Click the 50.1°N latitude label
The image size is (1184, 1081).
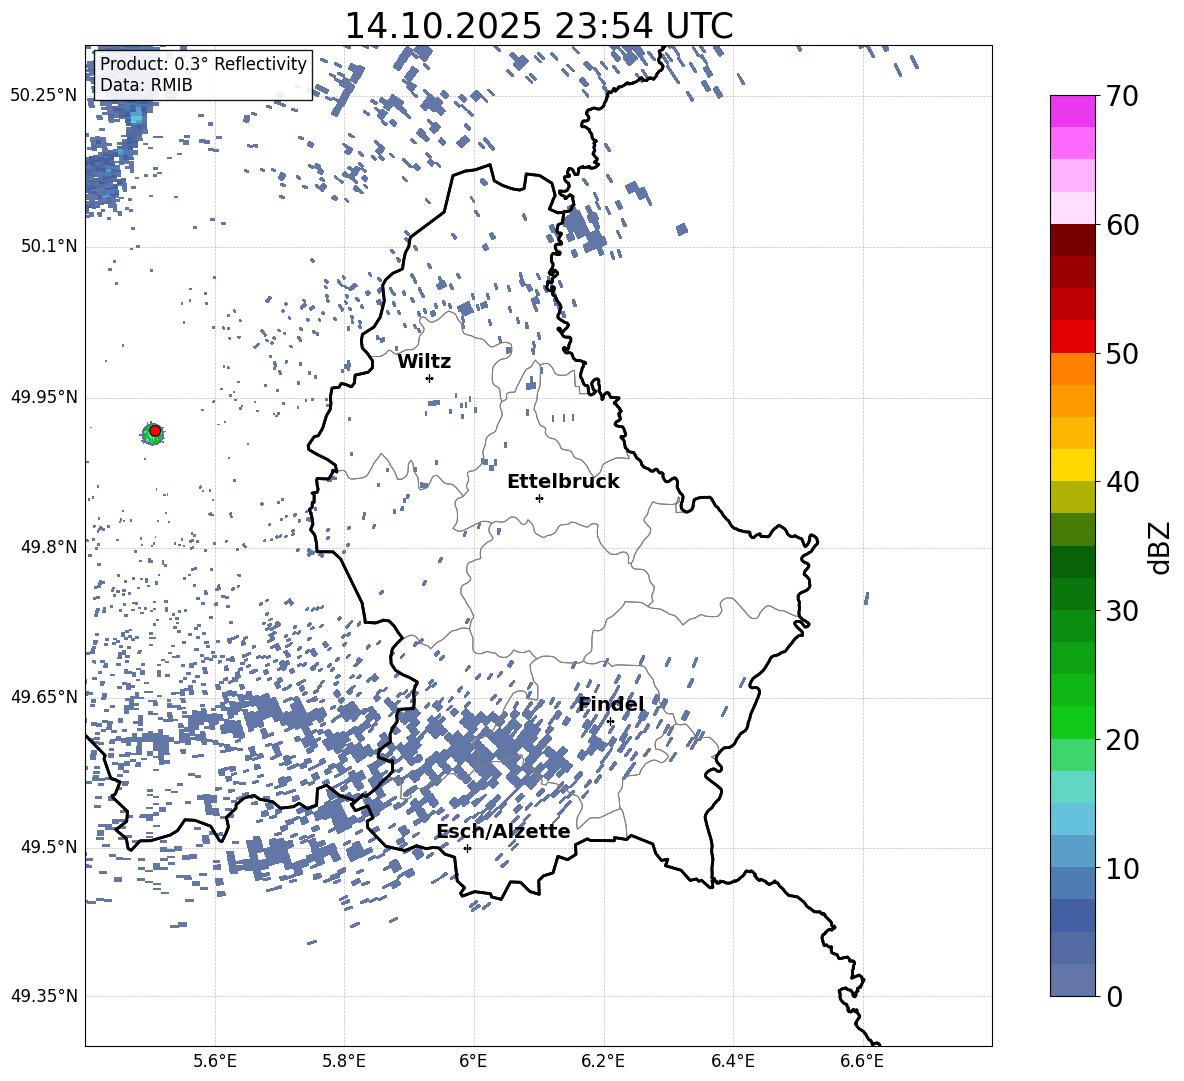(48, 246)
